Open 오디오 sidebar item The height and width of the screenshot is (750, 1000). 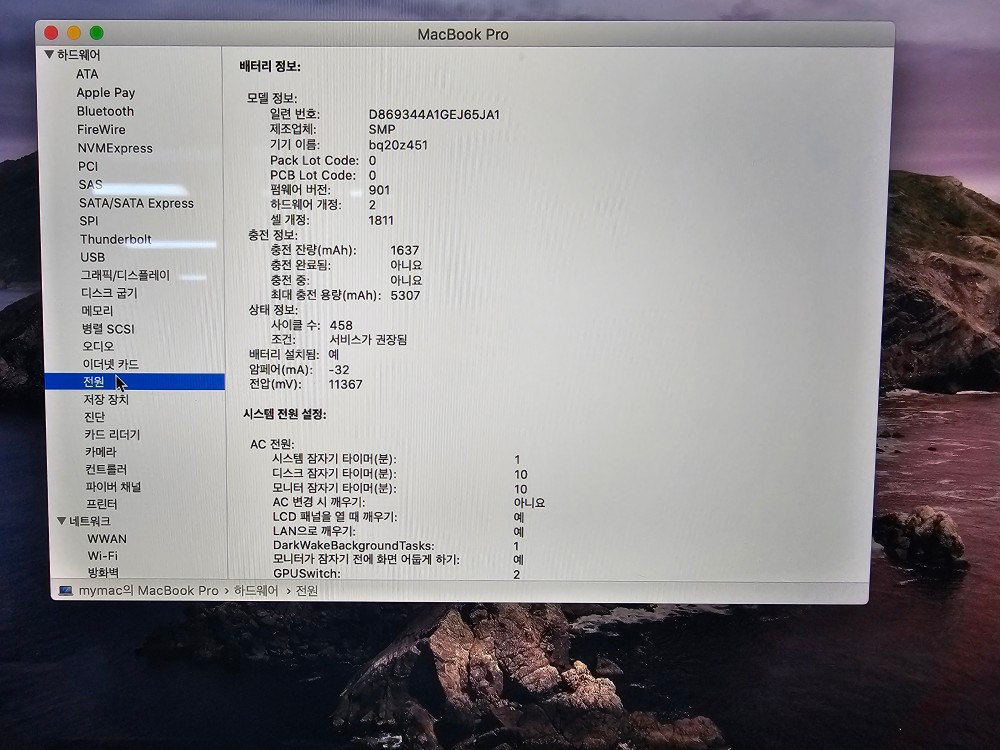(98, 346)
